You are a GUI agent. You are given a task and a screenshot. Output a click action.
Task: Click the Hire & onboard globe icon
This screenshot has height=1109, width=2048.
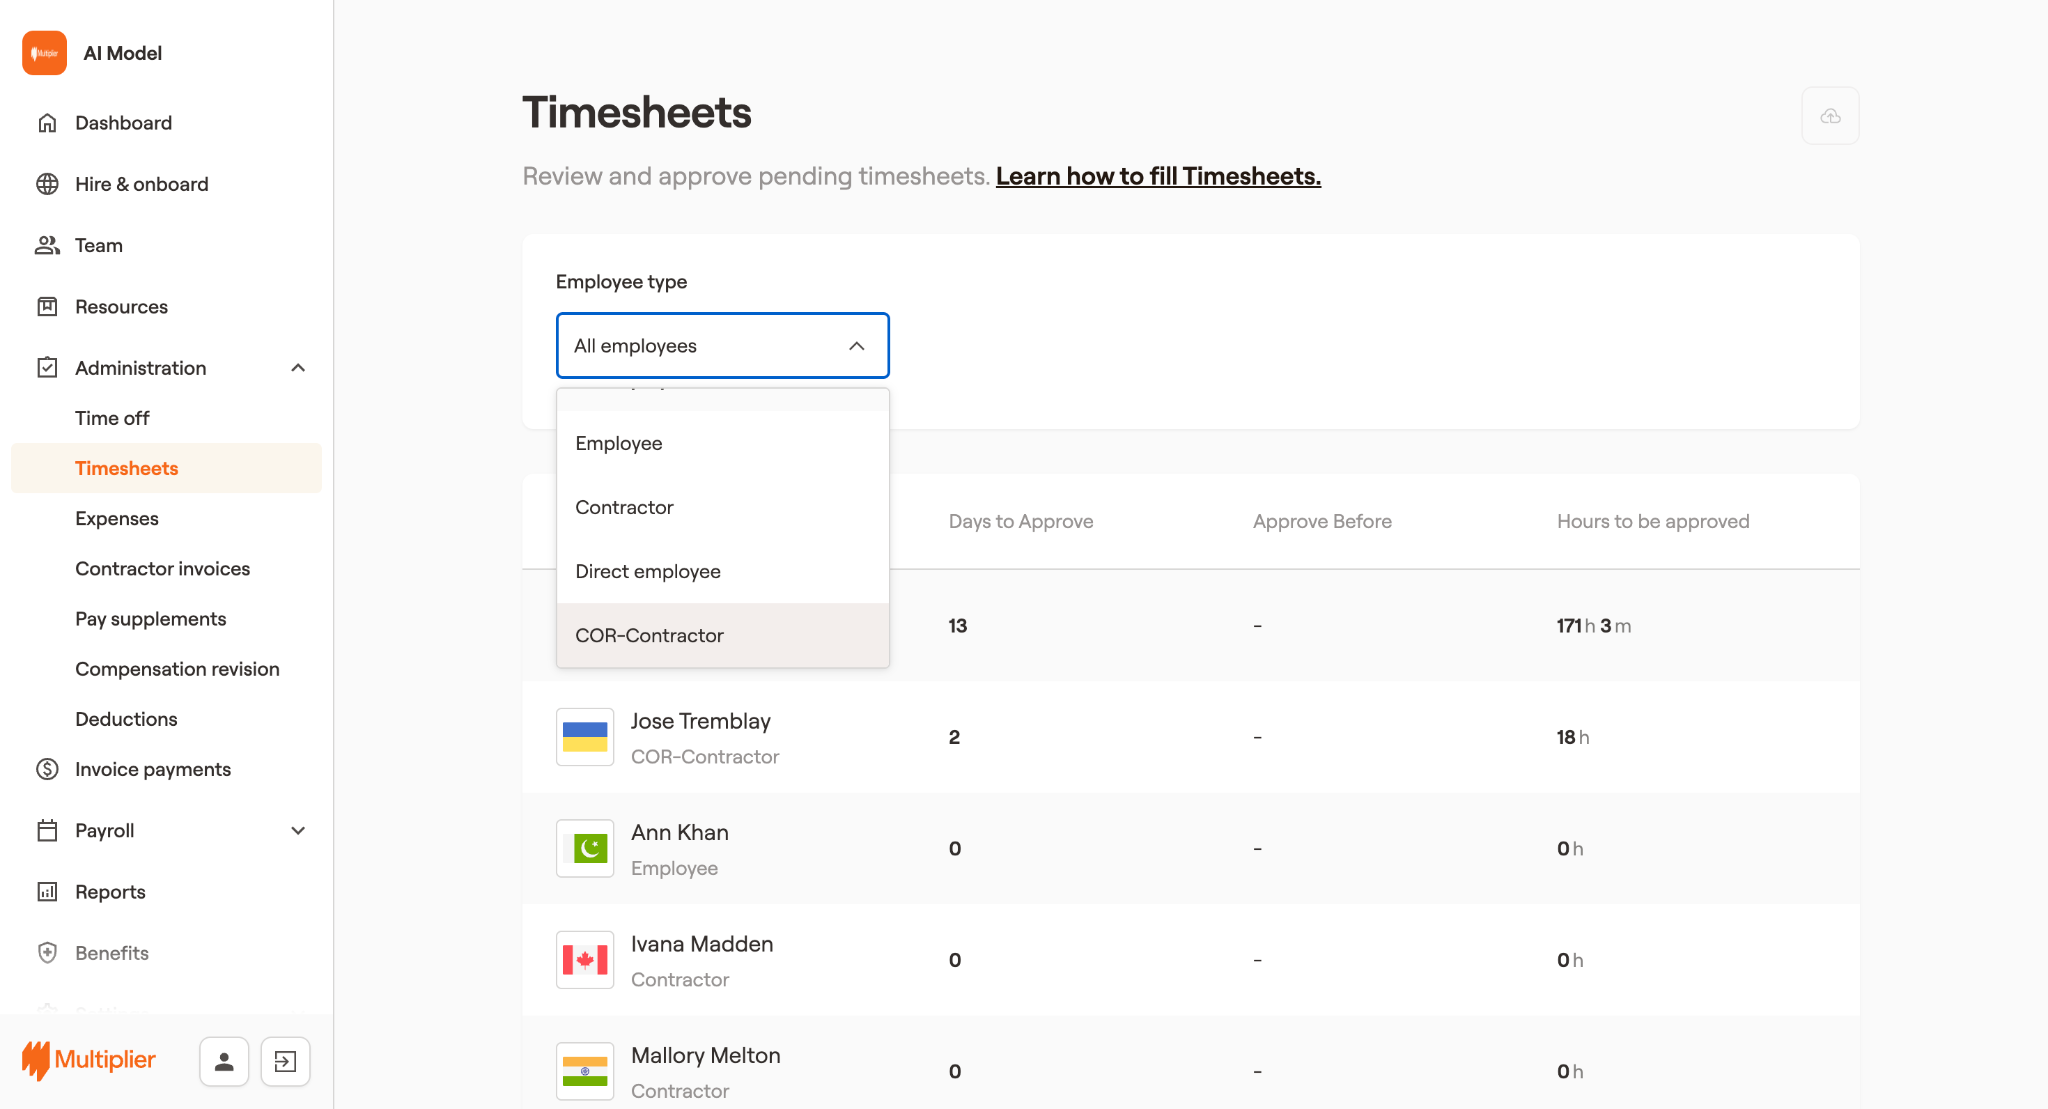(47, 184)
